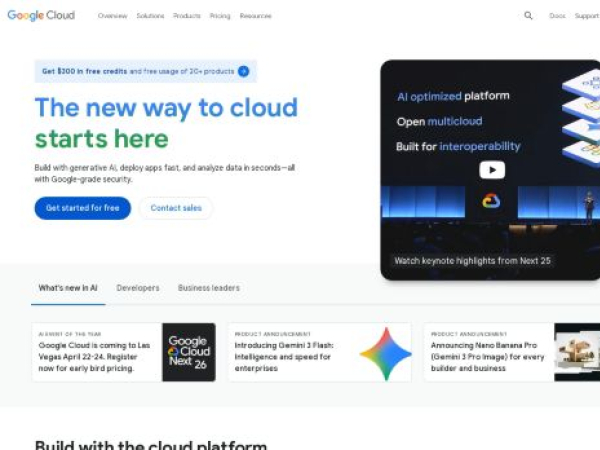Click 'Built for interoperability' video text
The height and width of the screenshot is (450, 600).
tap(458, 147)
